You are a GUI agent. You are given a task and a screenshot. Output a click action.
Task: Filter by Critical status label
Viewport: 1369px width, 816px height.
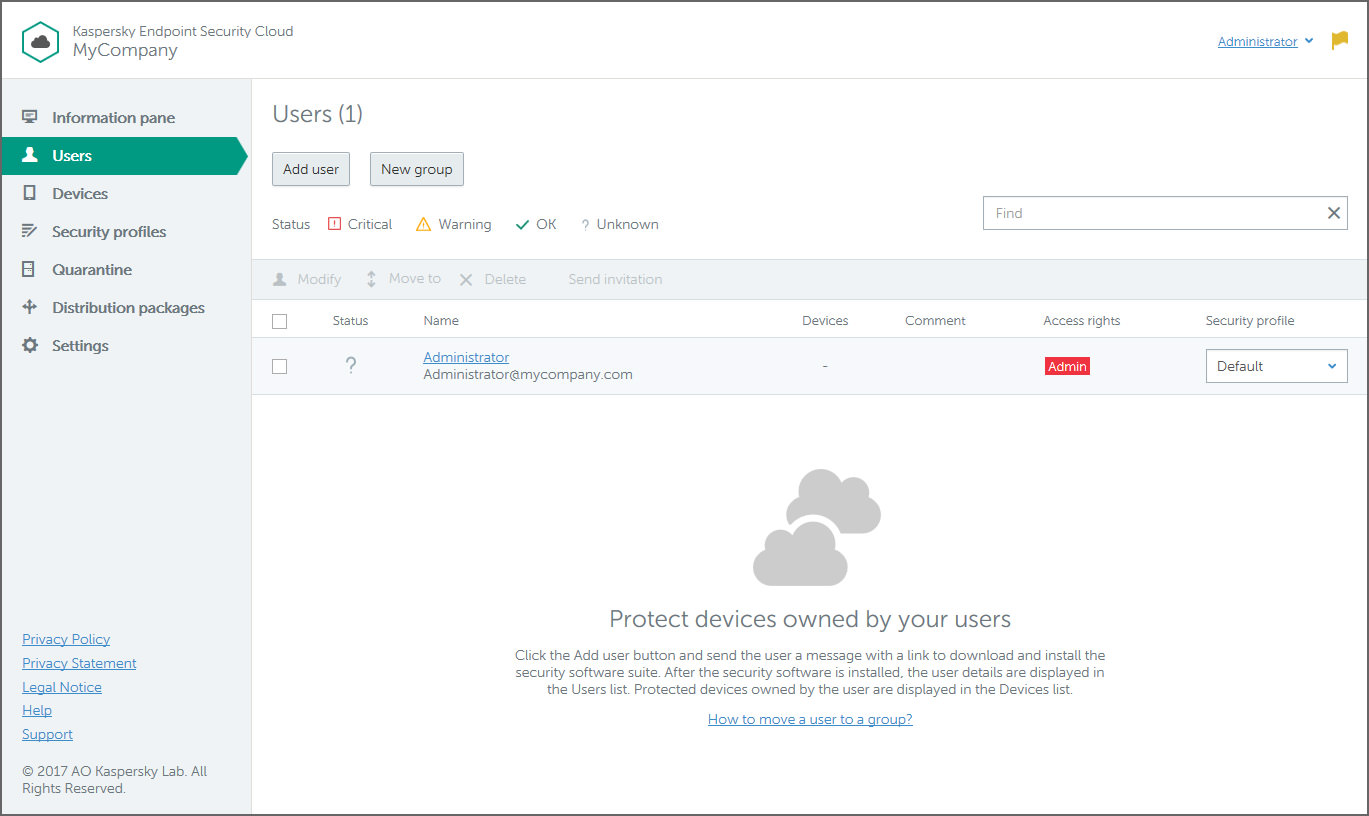tap(370, 224)
